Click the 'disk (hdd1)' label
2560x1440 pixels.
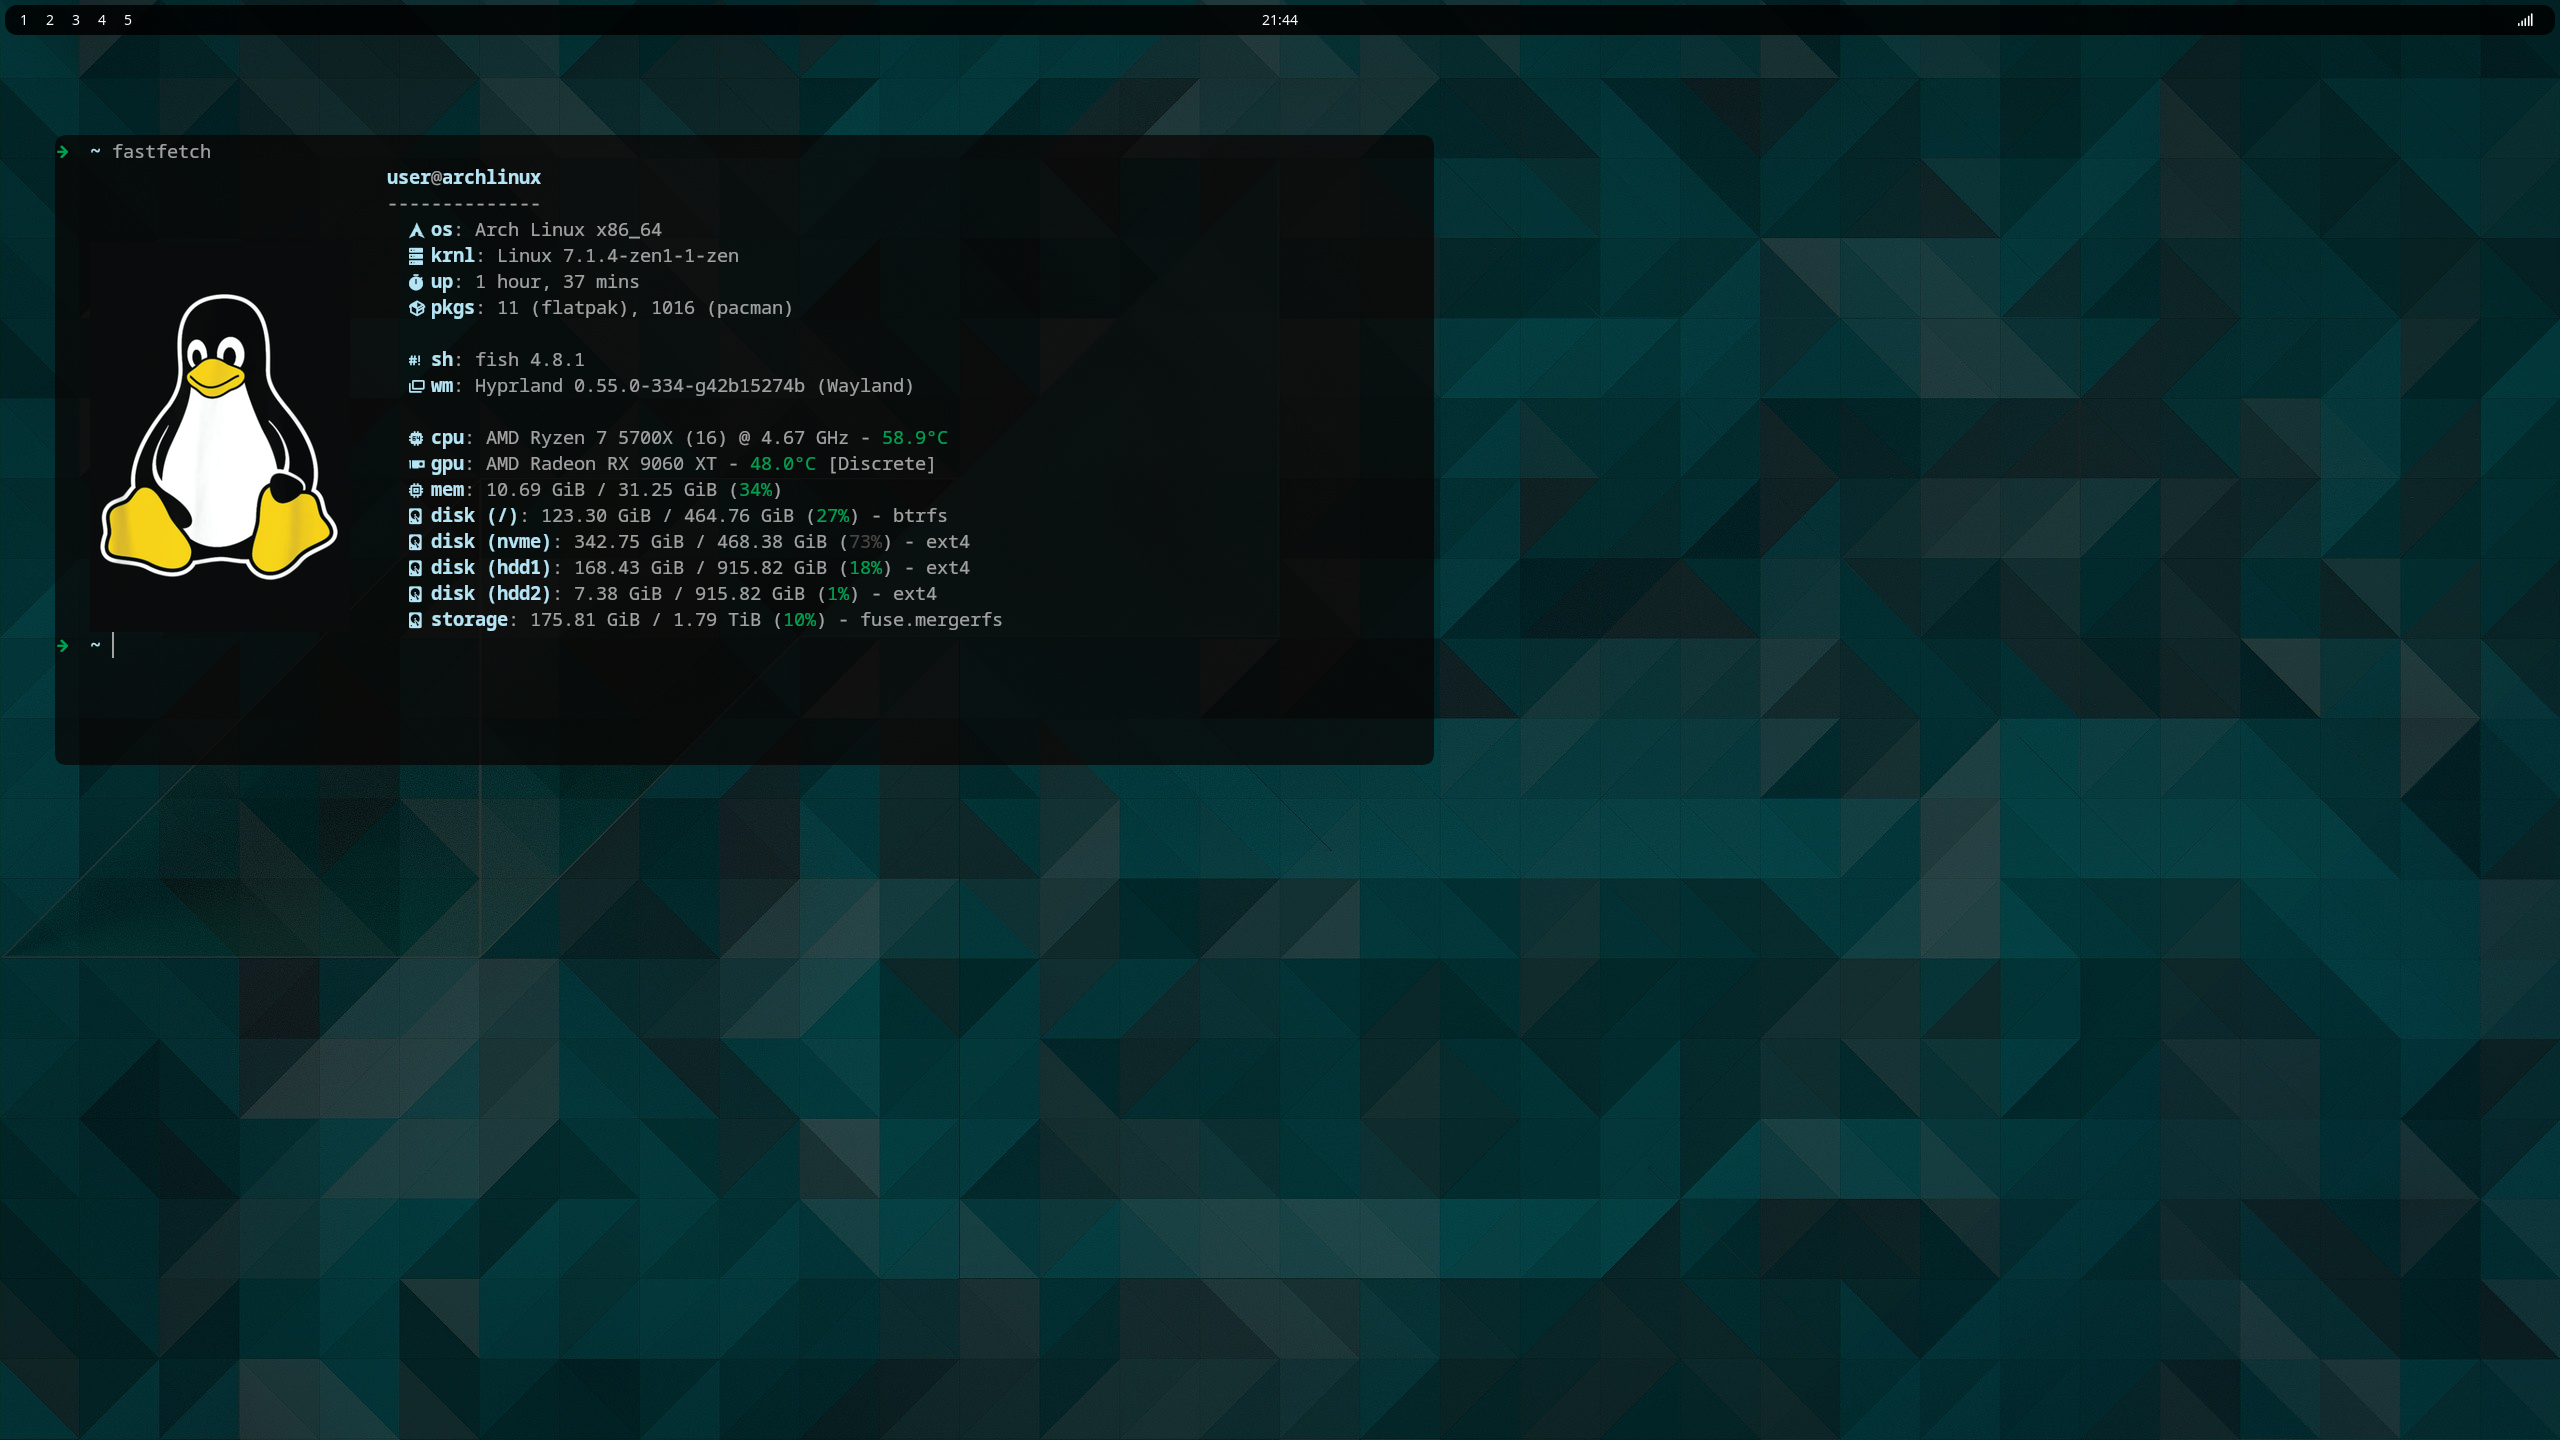coord(491,568)
